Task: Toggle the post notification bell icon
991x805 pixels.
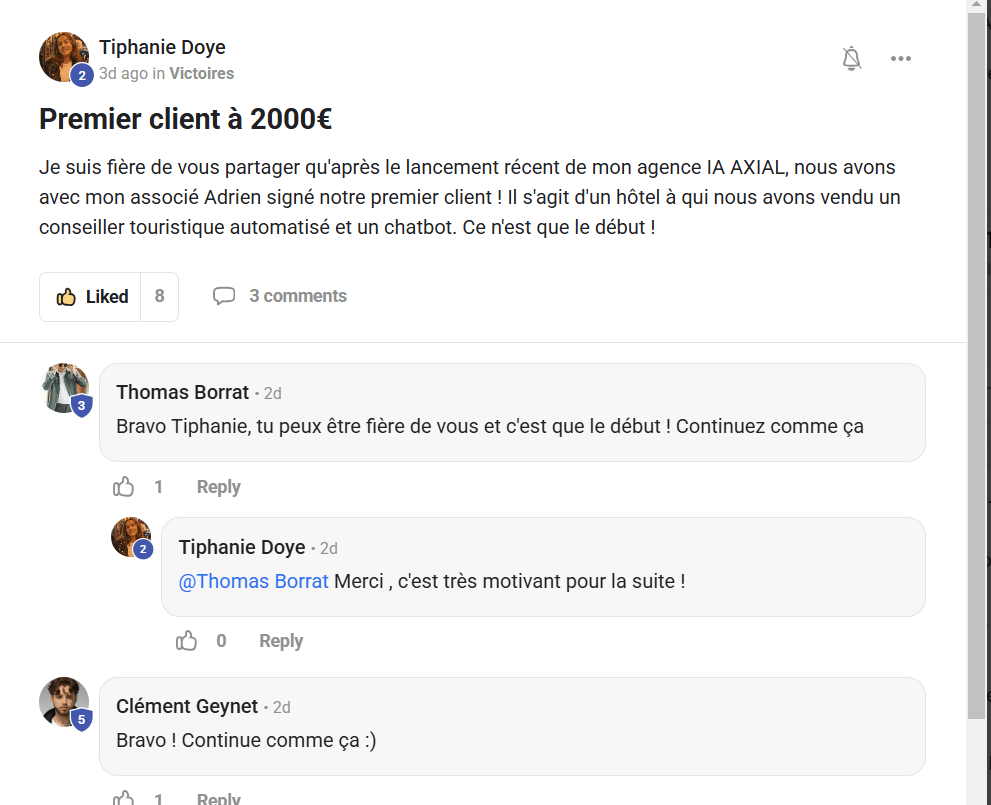Action: (x=851, y=59)
